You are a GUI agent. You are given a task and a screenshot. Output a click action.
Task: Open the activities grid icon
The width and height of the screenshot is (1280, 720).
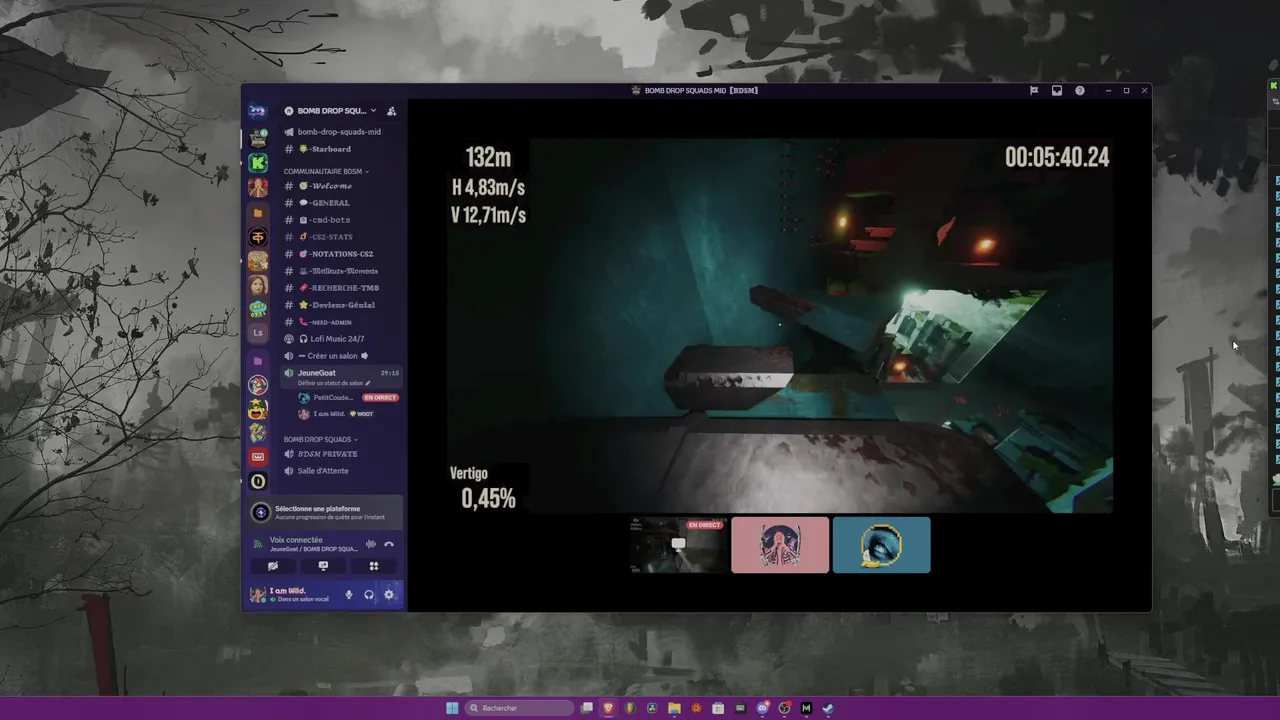pos(374,566)
